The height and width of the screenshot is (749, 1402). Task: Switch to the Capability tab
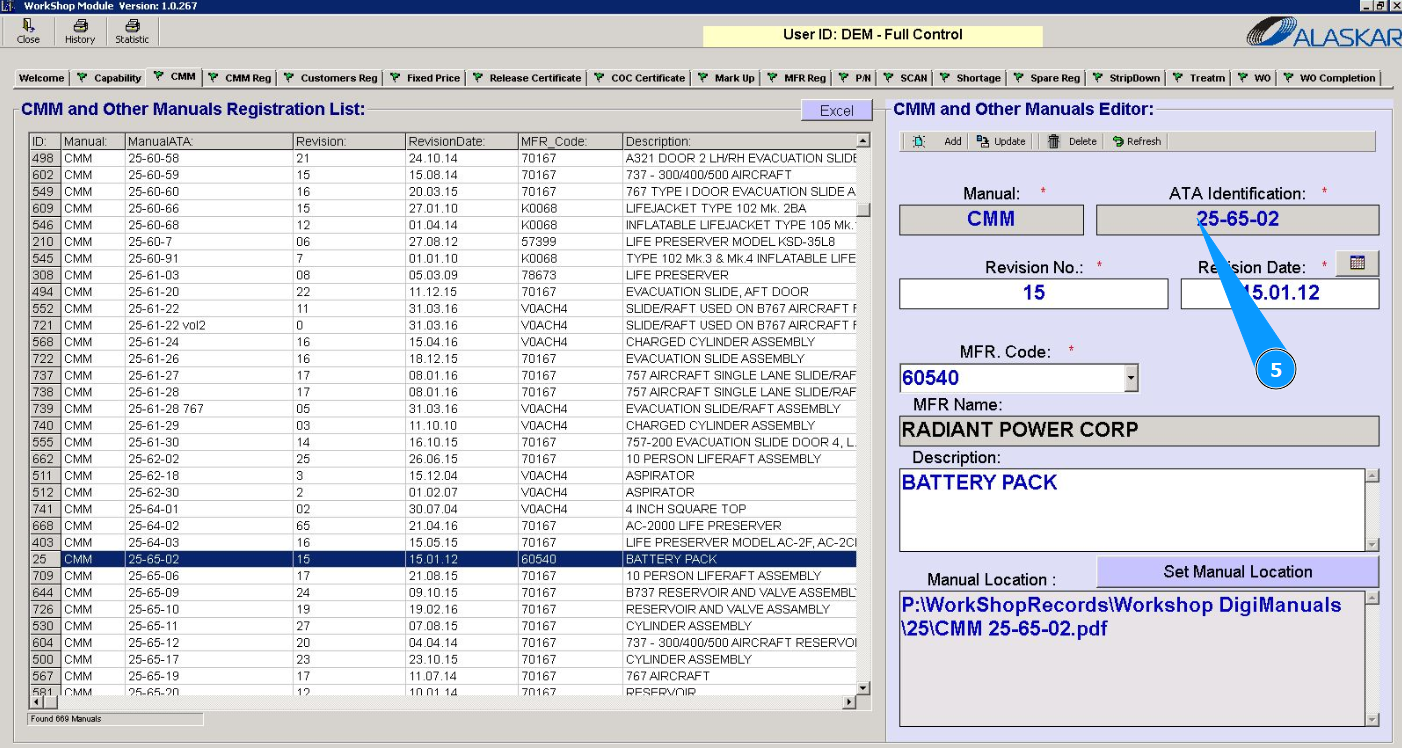(109, 78)
